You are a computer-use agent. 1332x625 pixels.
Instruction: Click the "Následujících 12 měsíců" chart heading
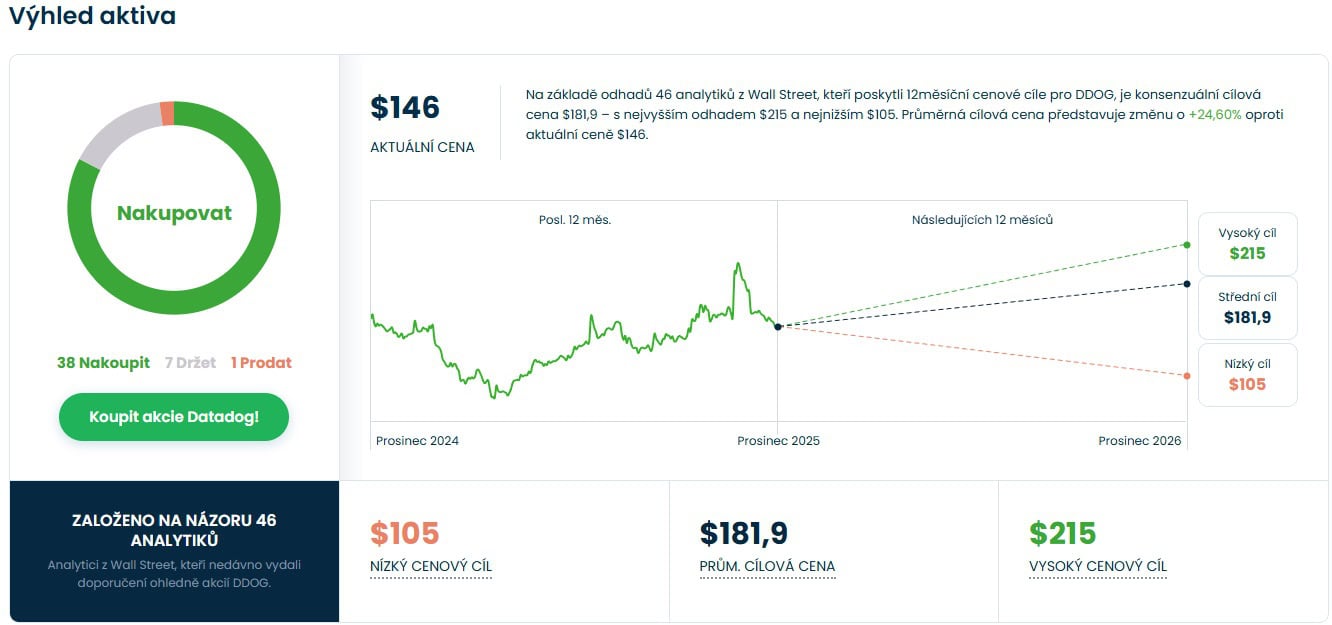tap(982, 220)
